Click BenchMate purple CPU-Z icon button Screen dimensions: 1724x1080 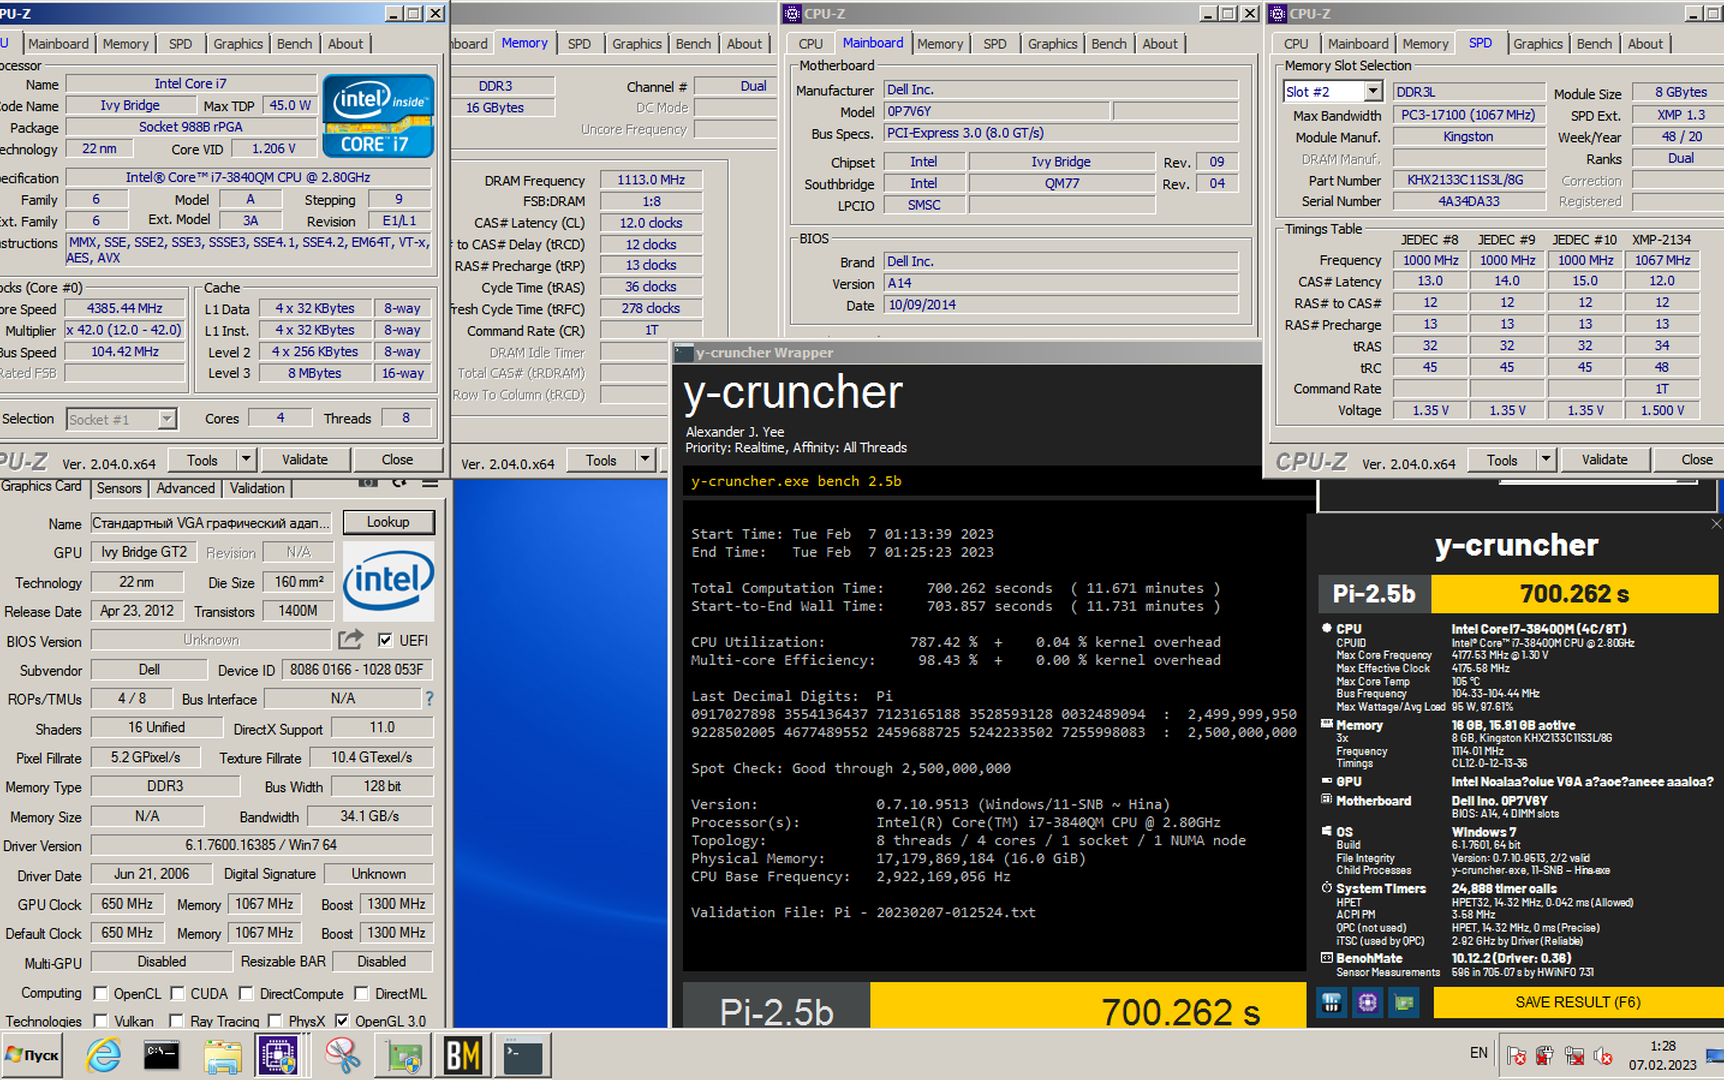pyautogui.click(x=1367, y=1002)
